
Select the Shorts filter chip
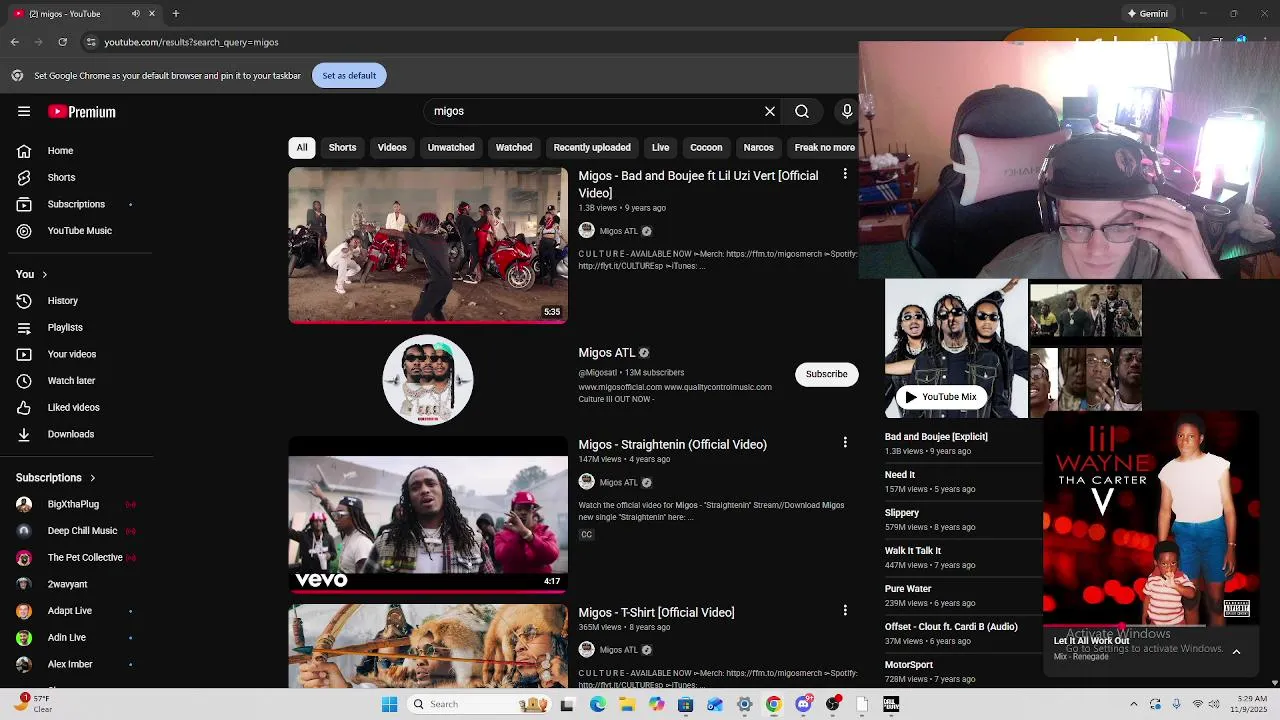[x=342, y=148]
